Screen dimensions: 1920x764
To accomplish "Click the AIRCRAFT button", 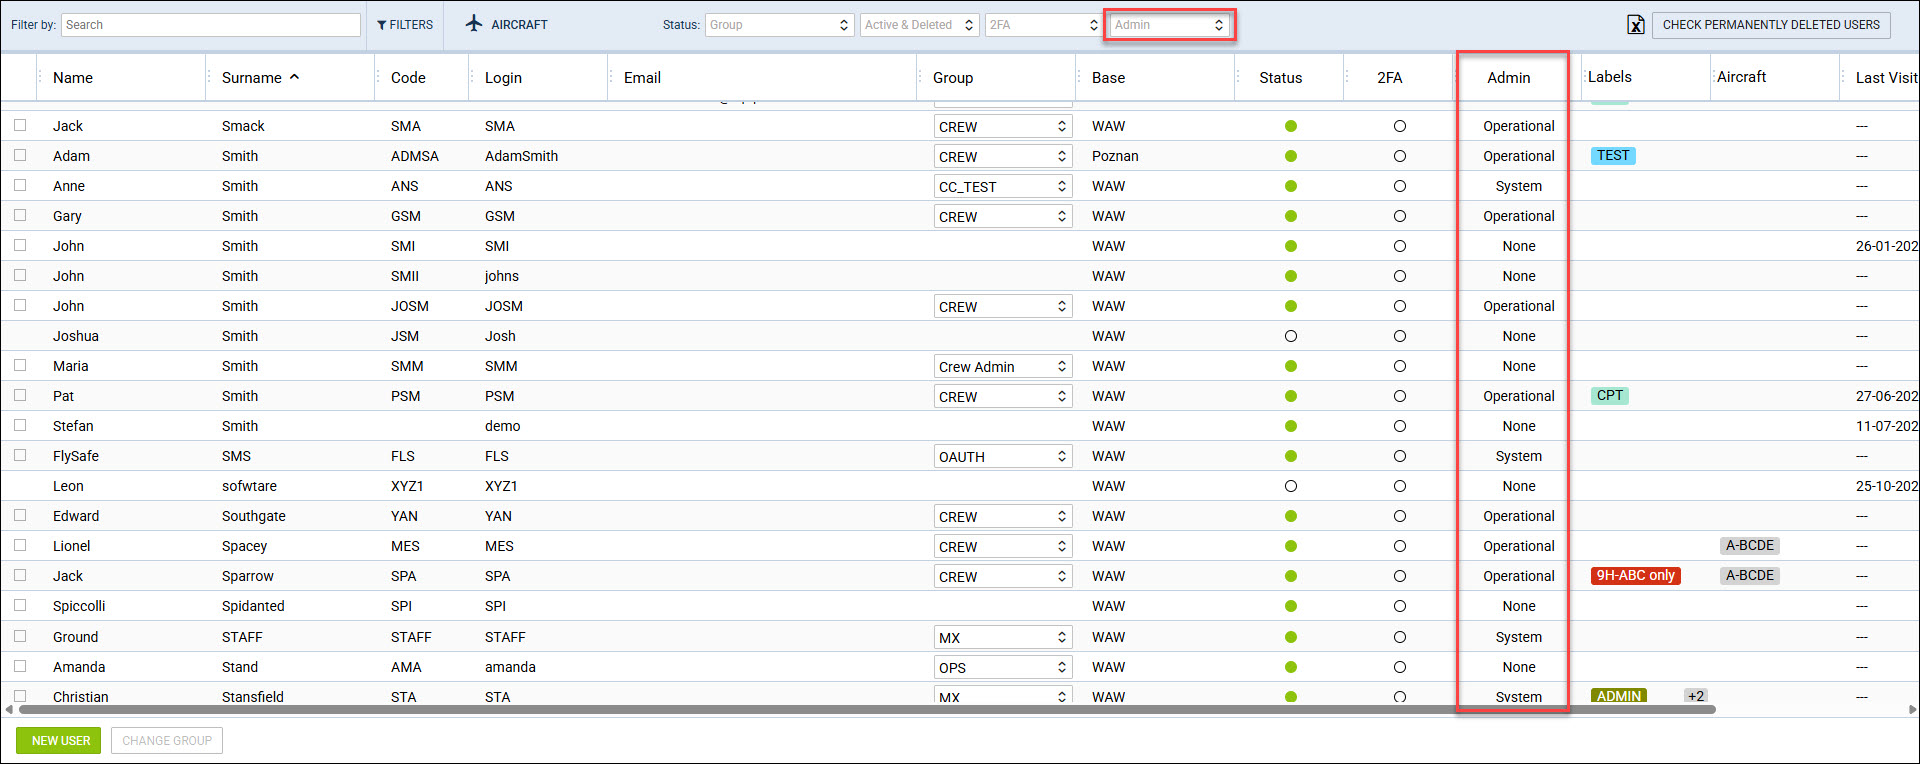I will point(507,25).
